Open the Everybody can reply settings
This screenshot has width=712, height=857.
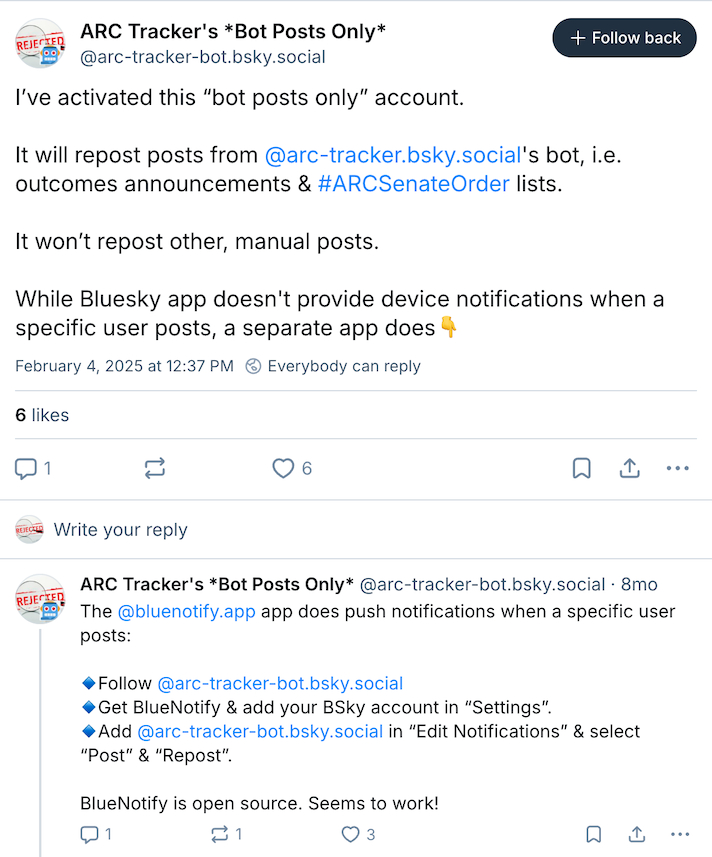click(x=333, y=366)
